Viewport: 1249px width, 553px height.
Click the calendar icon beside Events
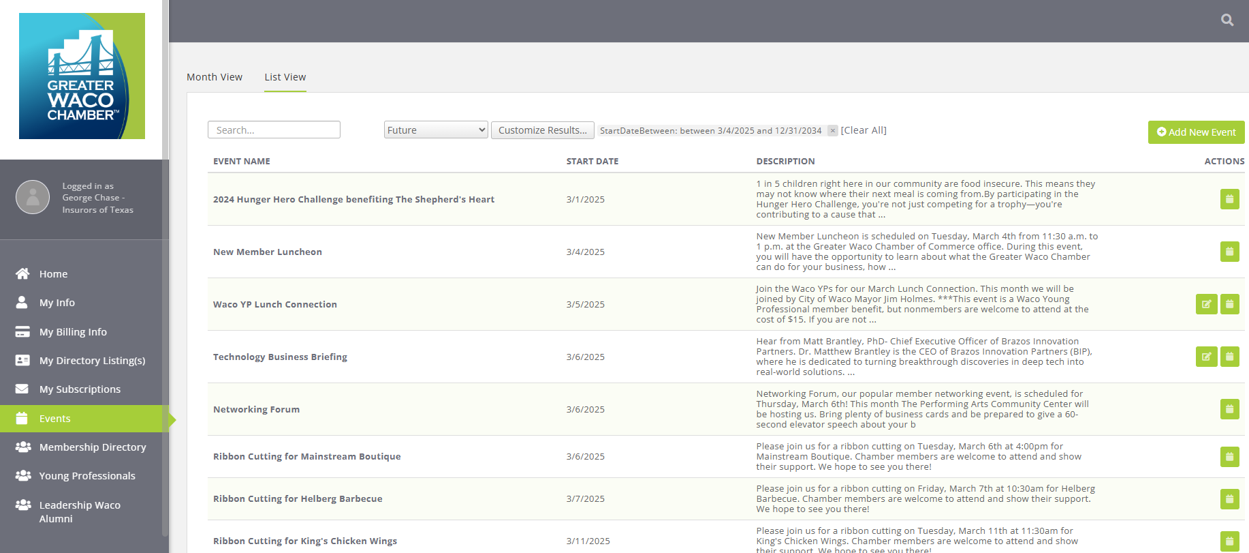(22, 418)
